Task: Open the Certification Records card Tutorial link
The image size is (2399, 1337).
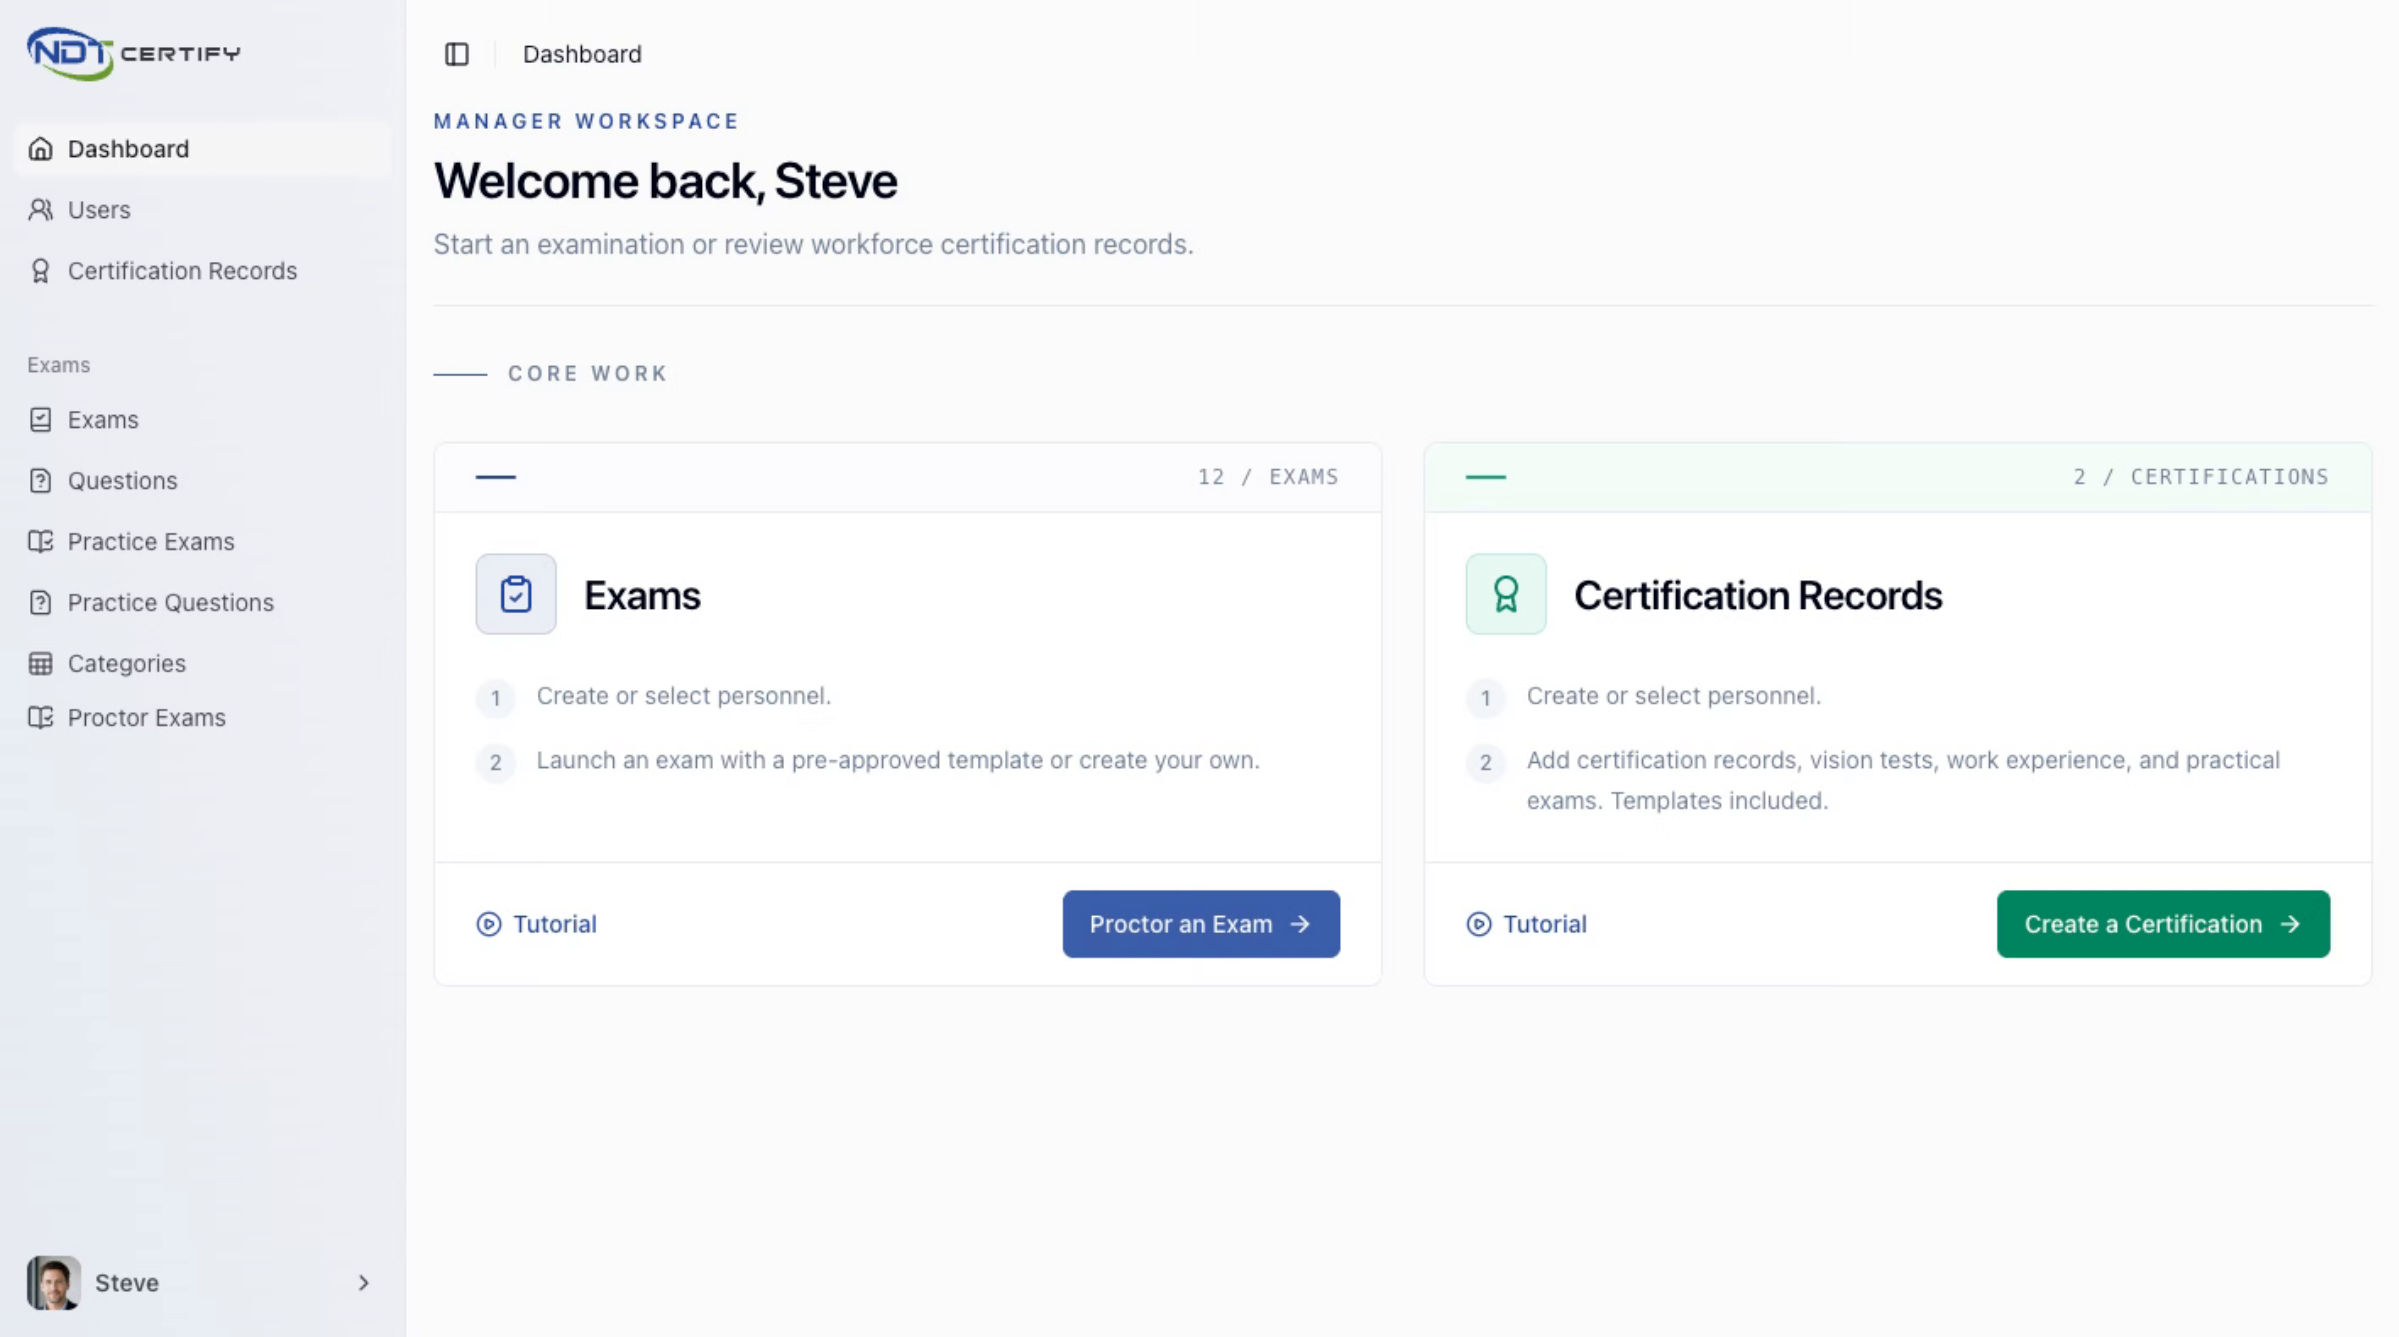Action: 1526,924
